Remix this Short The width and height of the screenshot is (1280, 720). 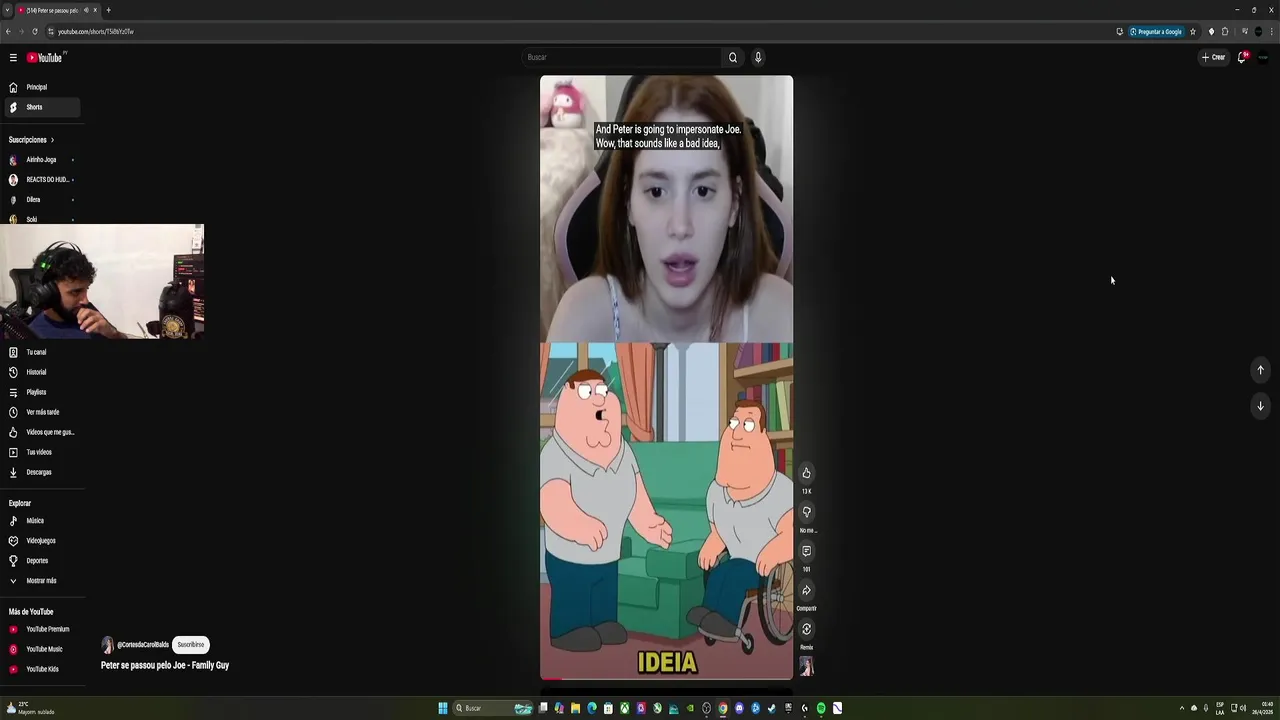tap(806, 629)
